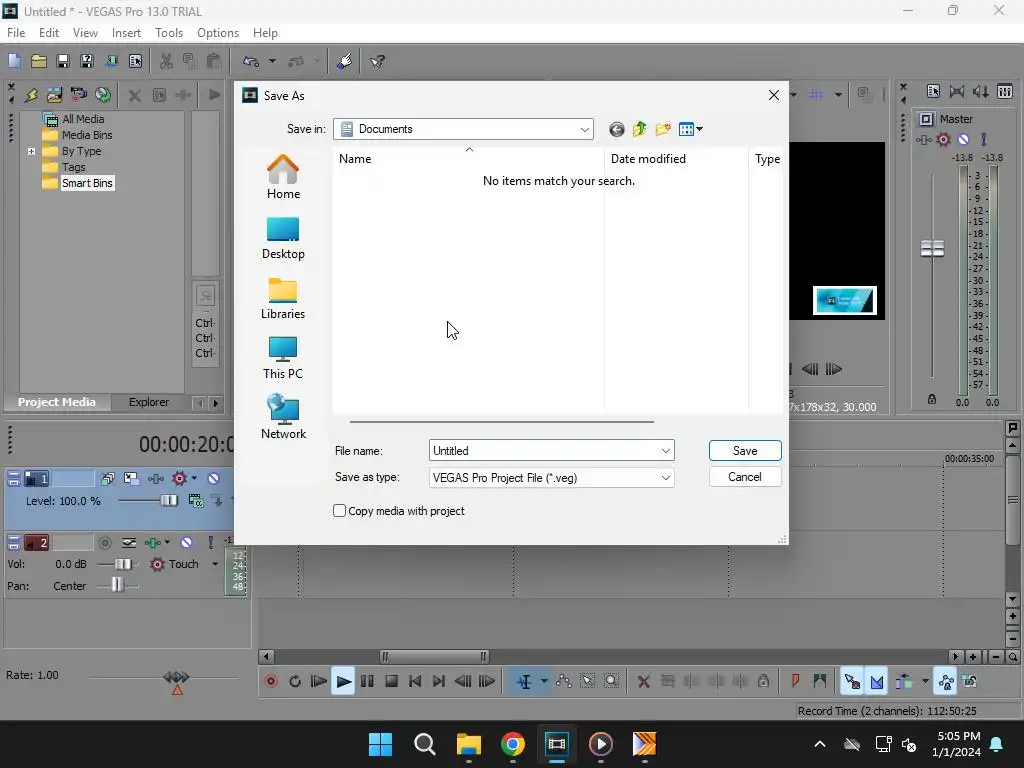Click the Record button in transport bar
The image size is (1024, 768).
(271, 682)
